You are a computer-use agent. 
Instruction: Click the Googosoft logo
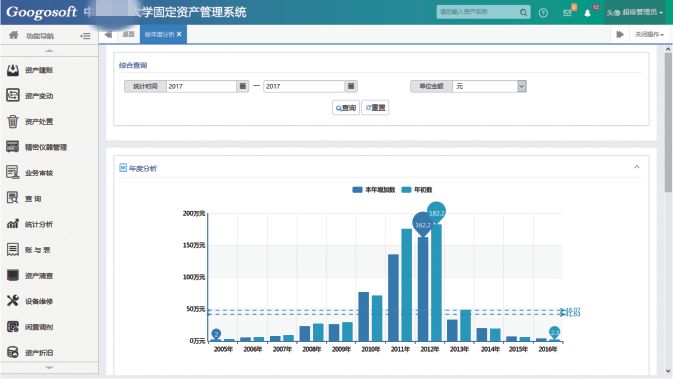pyautogui.click(x=42, y=12)
